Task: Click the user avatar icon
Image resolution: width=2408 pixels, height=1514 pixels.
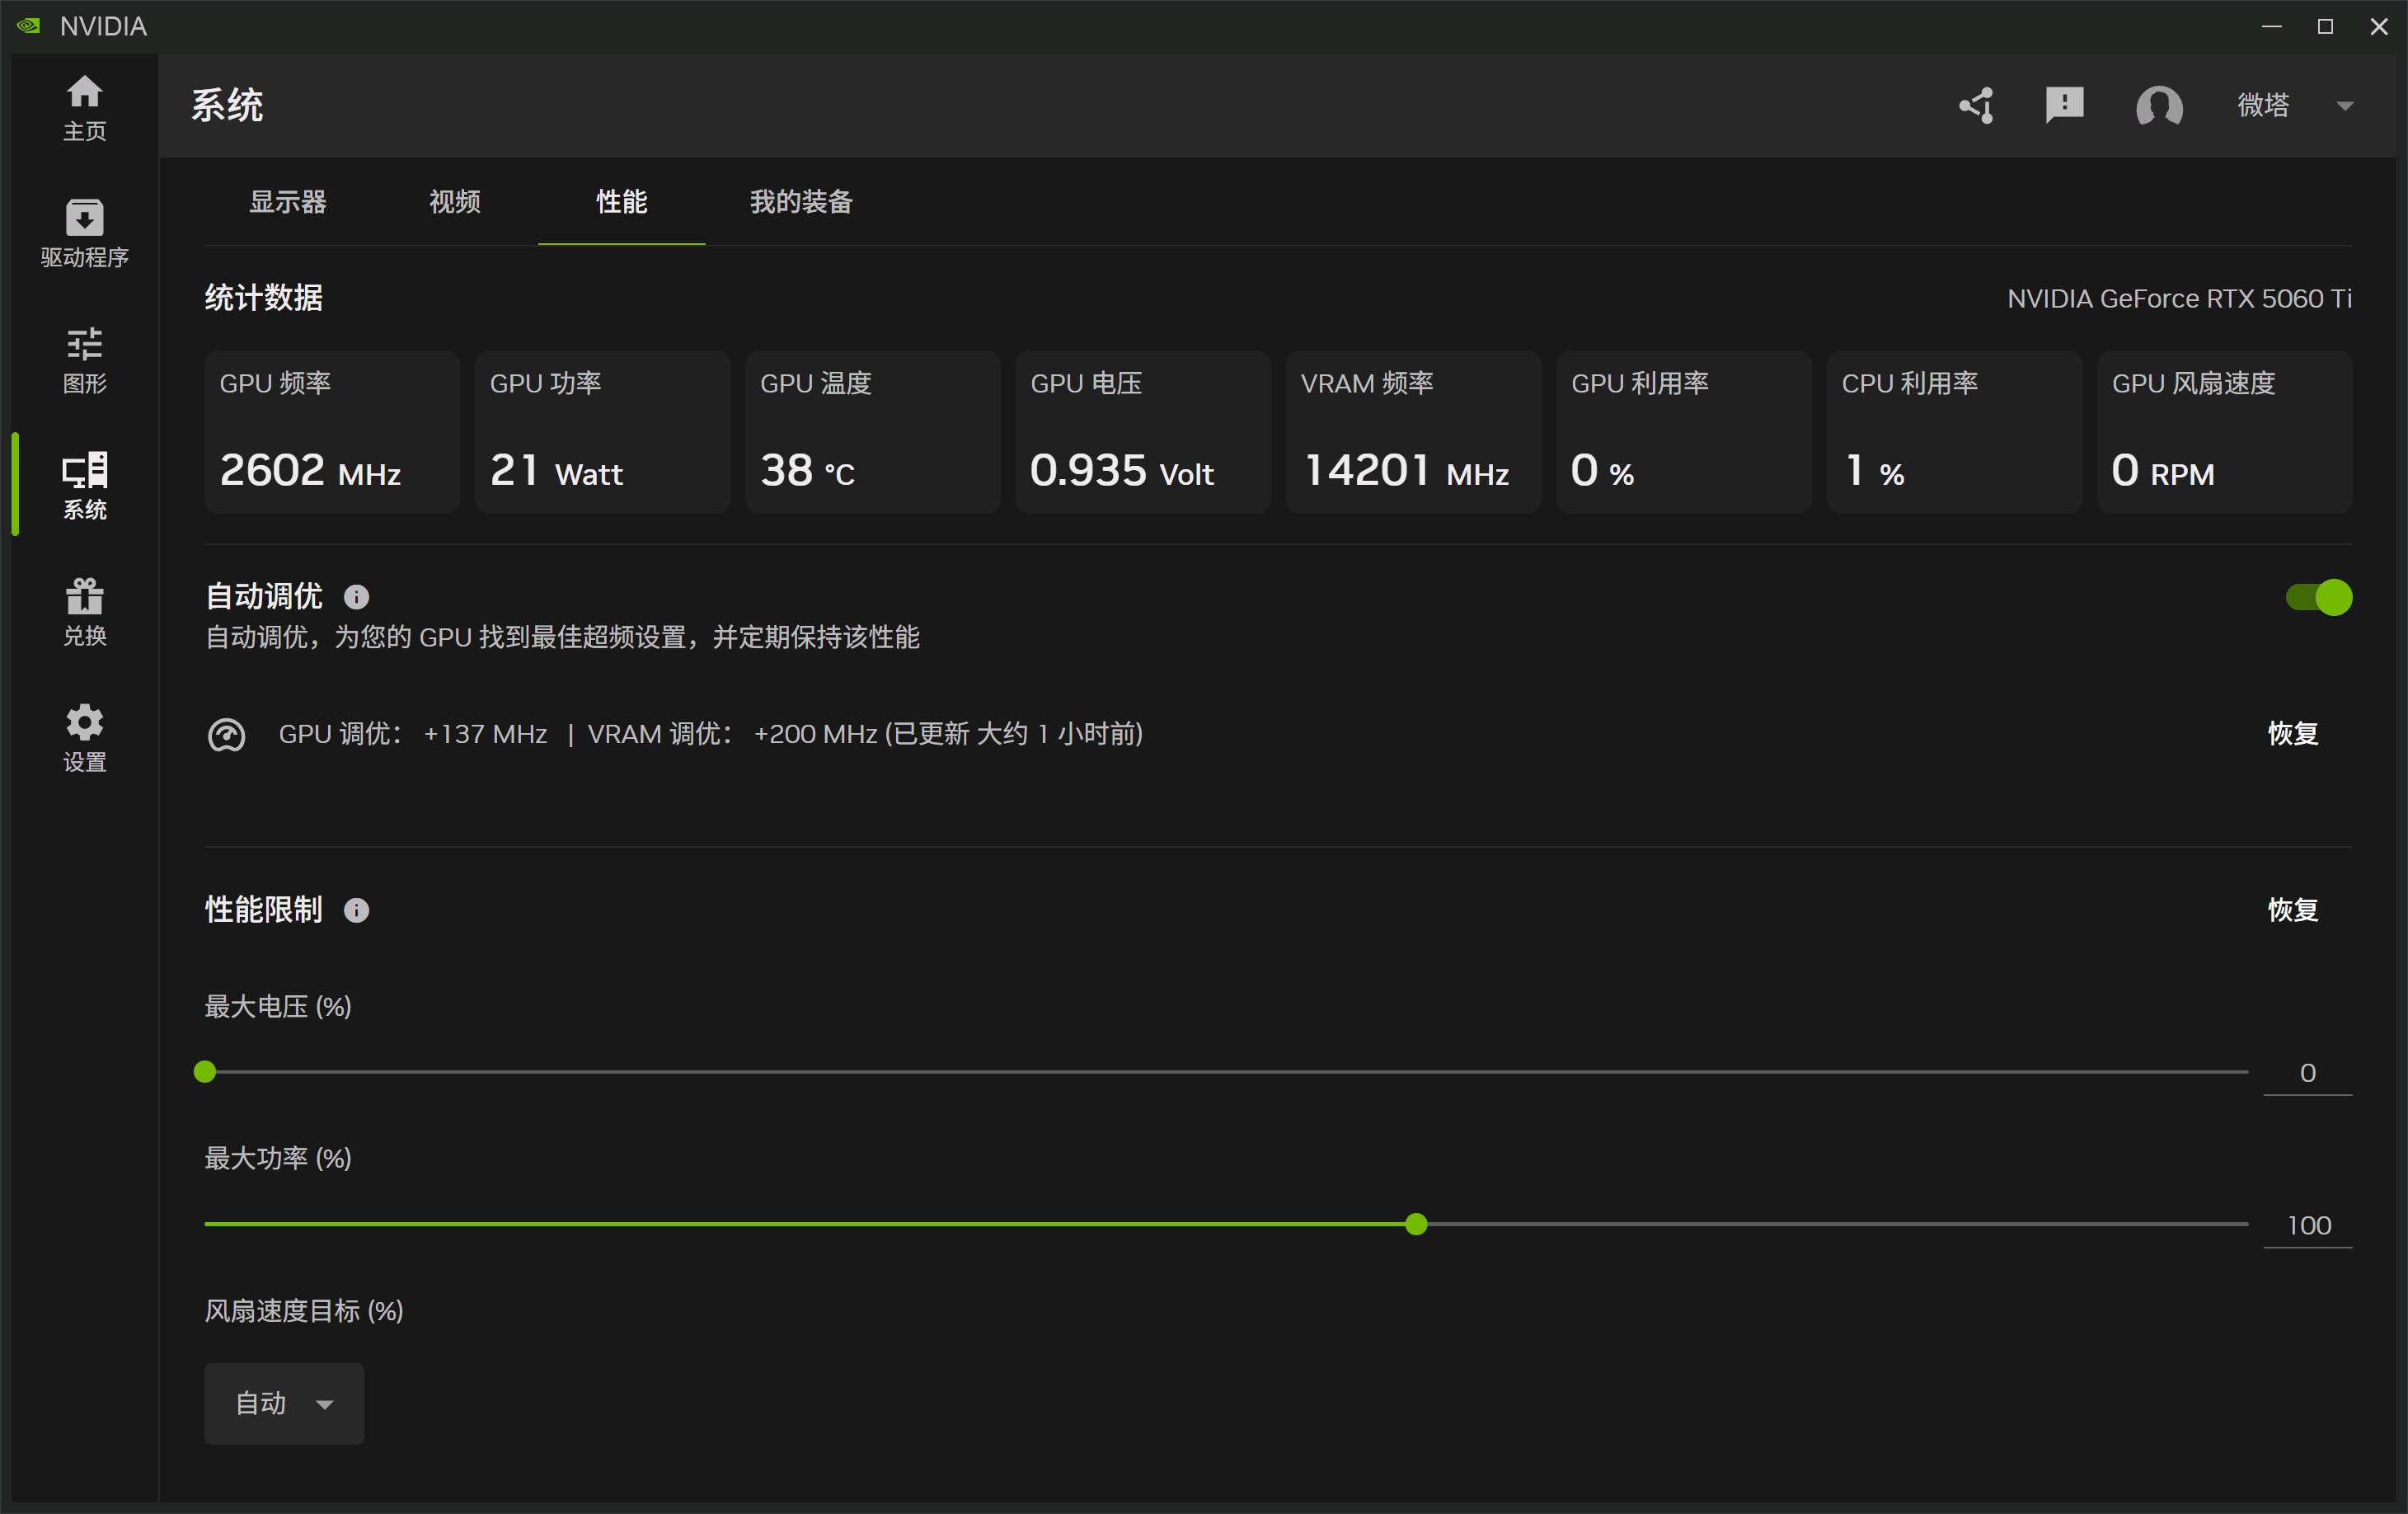Action: [2158, 105]
